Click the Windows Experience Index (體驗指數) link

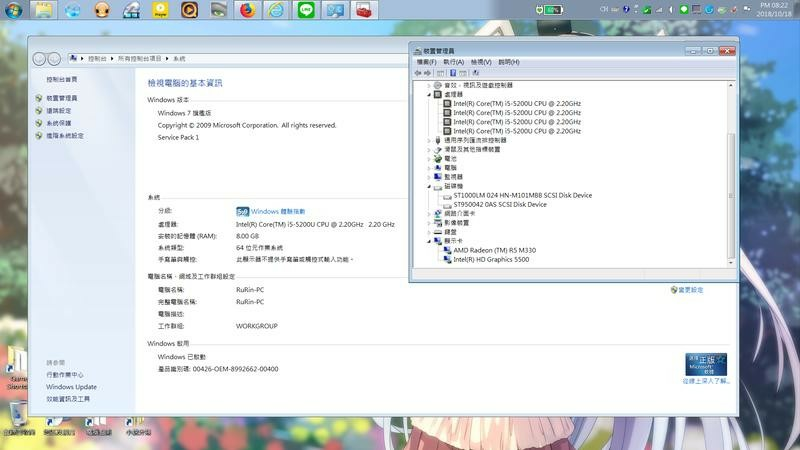(x=278, y=211)
